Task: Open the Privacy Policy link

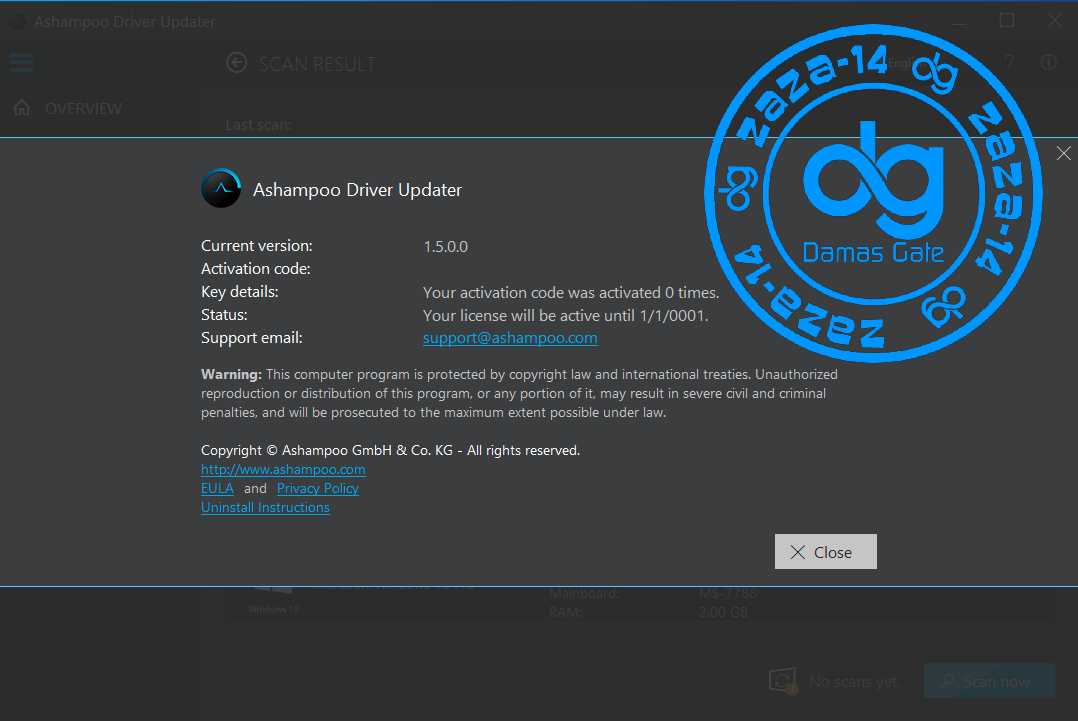Action: (318, 488)
